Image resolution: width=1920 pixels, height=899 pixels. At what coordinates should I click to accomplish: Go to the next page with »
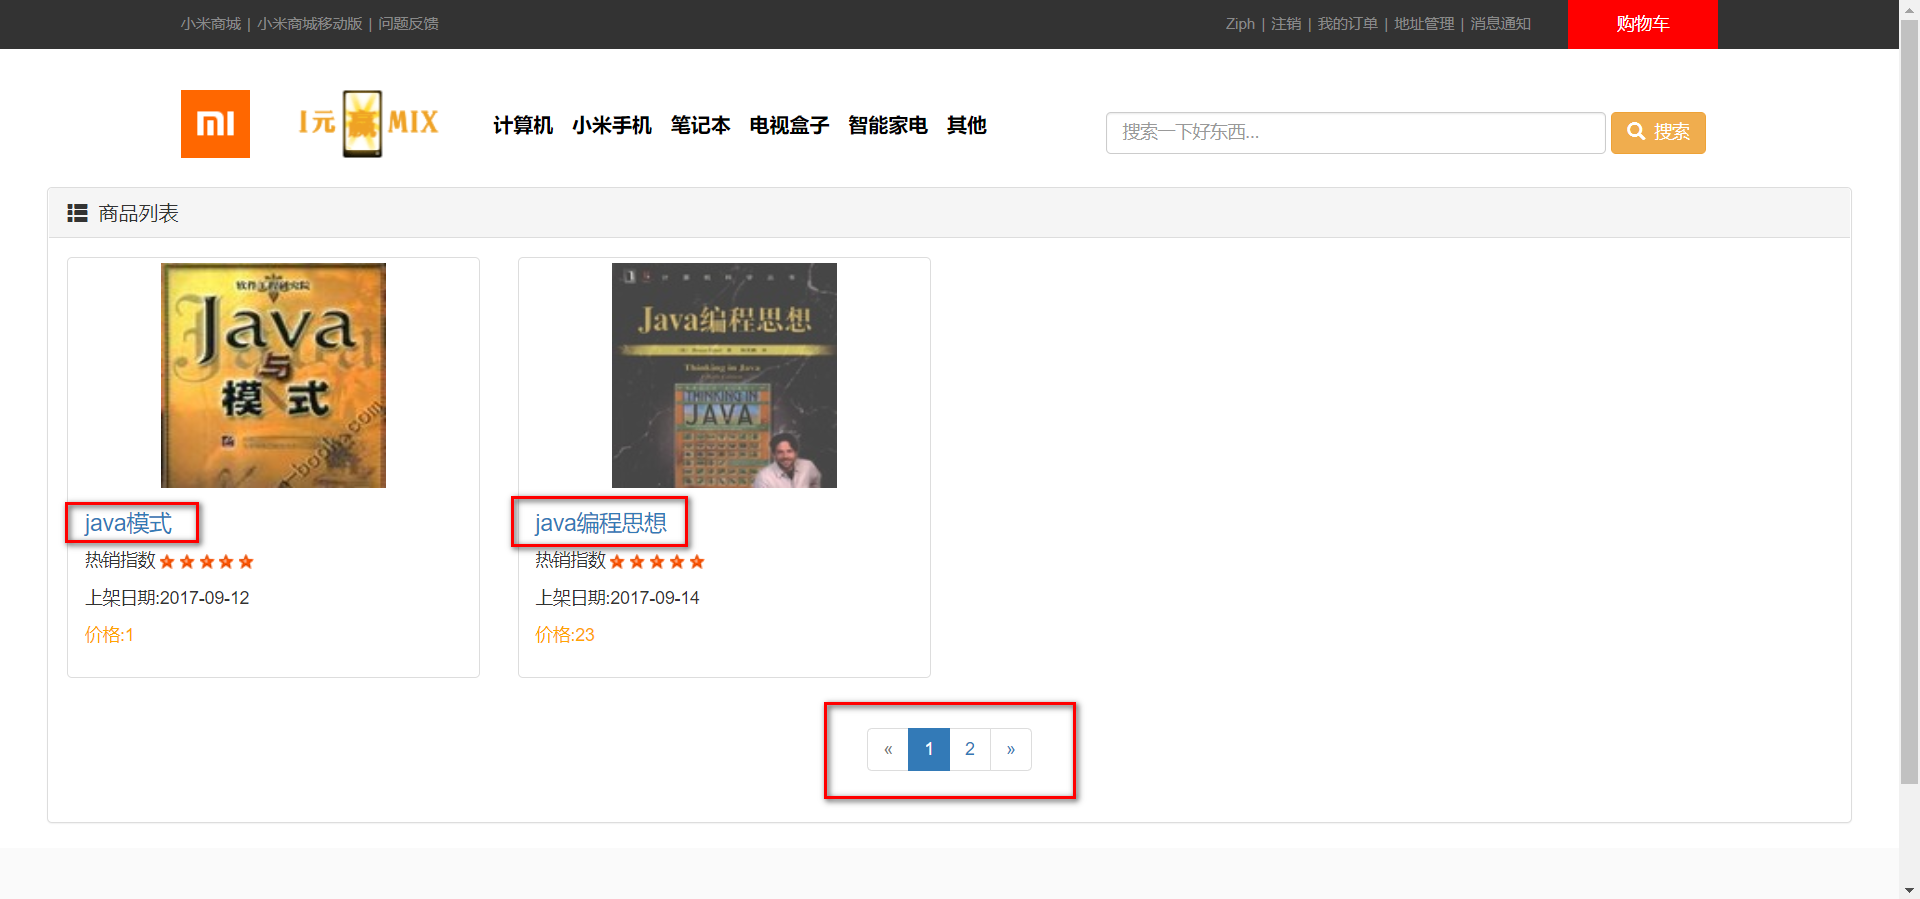pyautogui.click(x=1011, y=749)
